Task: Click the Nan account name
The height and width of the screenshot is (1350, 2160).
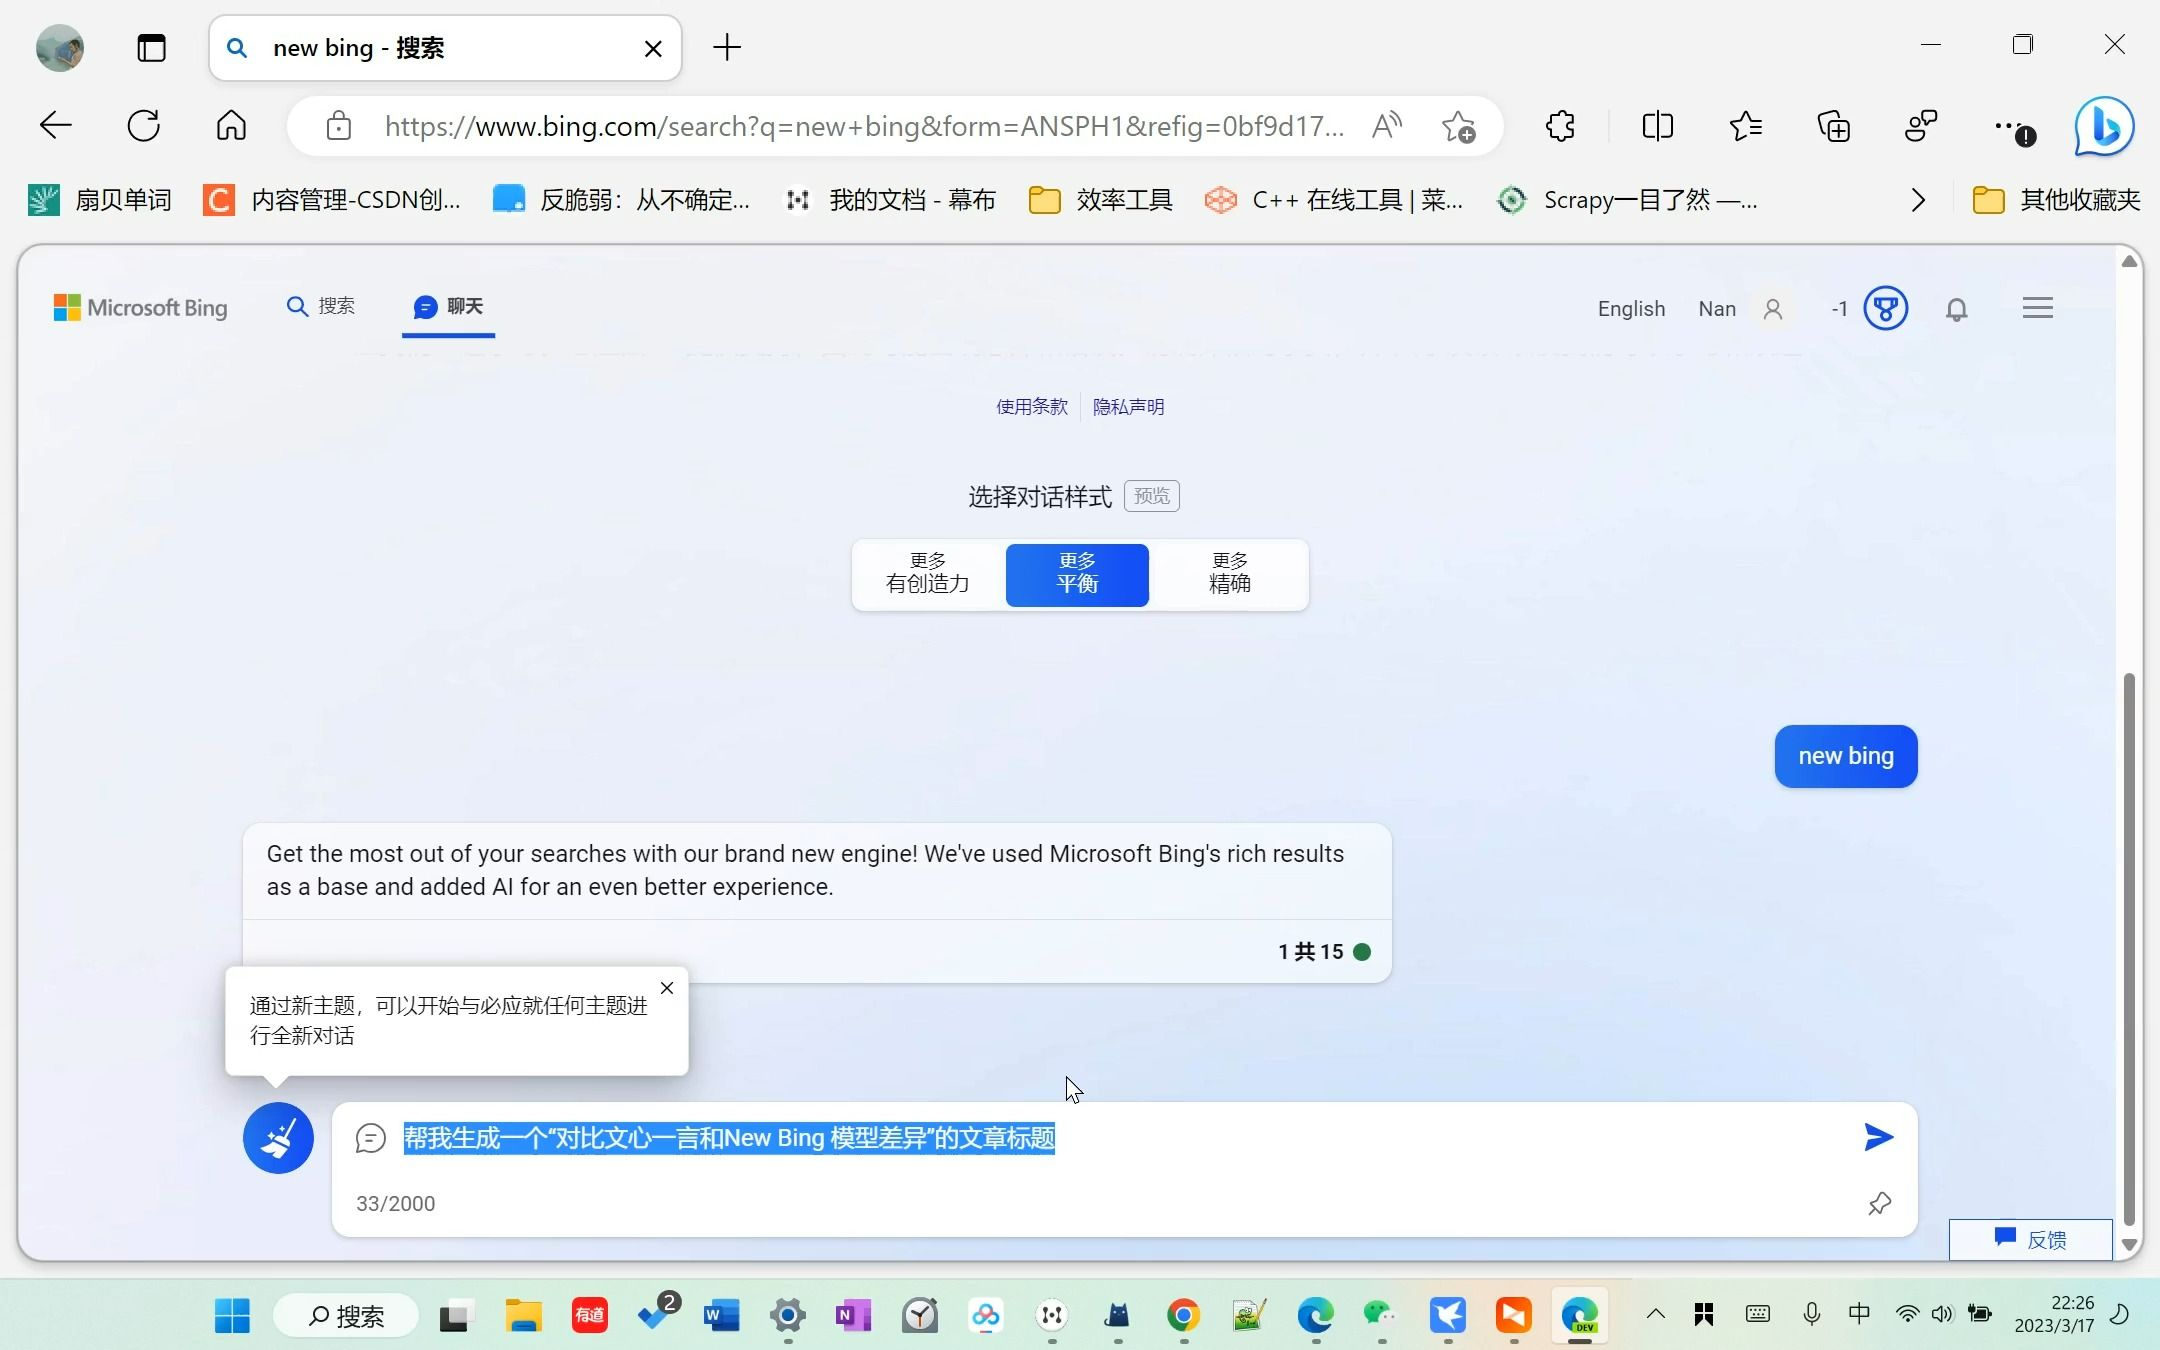Action: (1716, 309)
